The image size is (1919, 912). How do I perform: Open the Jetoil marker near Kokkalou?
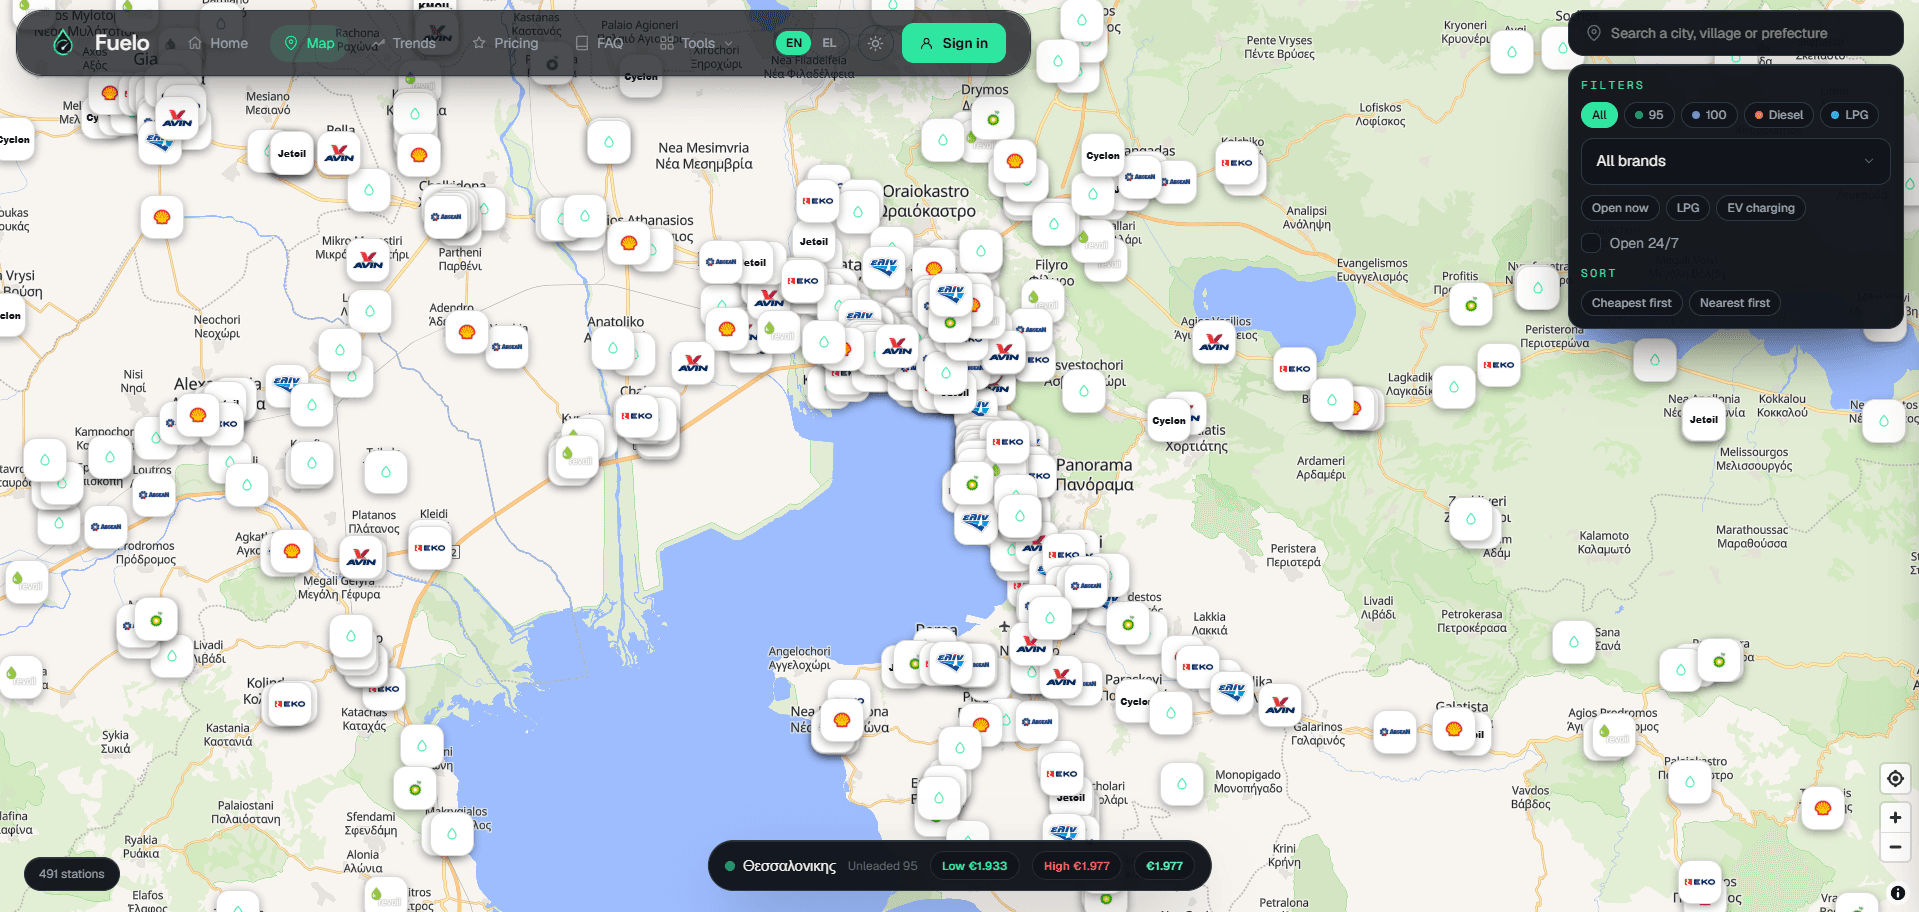pyautogui.click(x=1704, y=420)
